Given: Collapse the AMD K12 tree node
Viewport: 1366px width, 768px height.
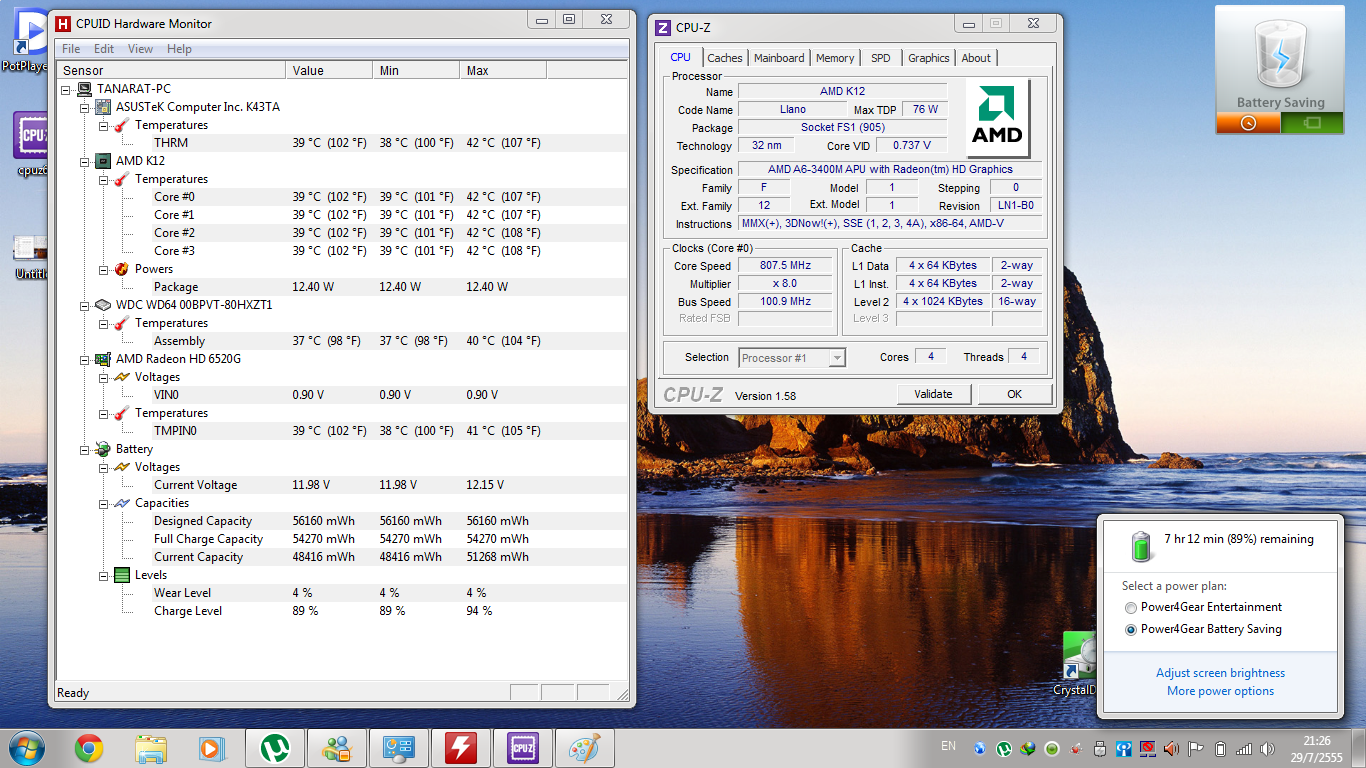Looking at the screenshot, I should coord(85,161).
